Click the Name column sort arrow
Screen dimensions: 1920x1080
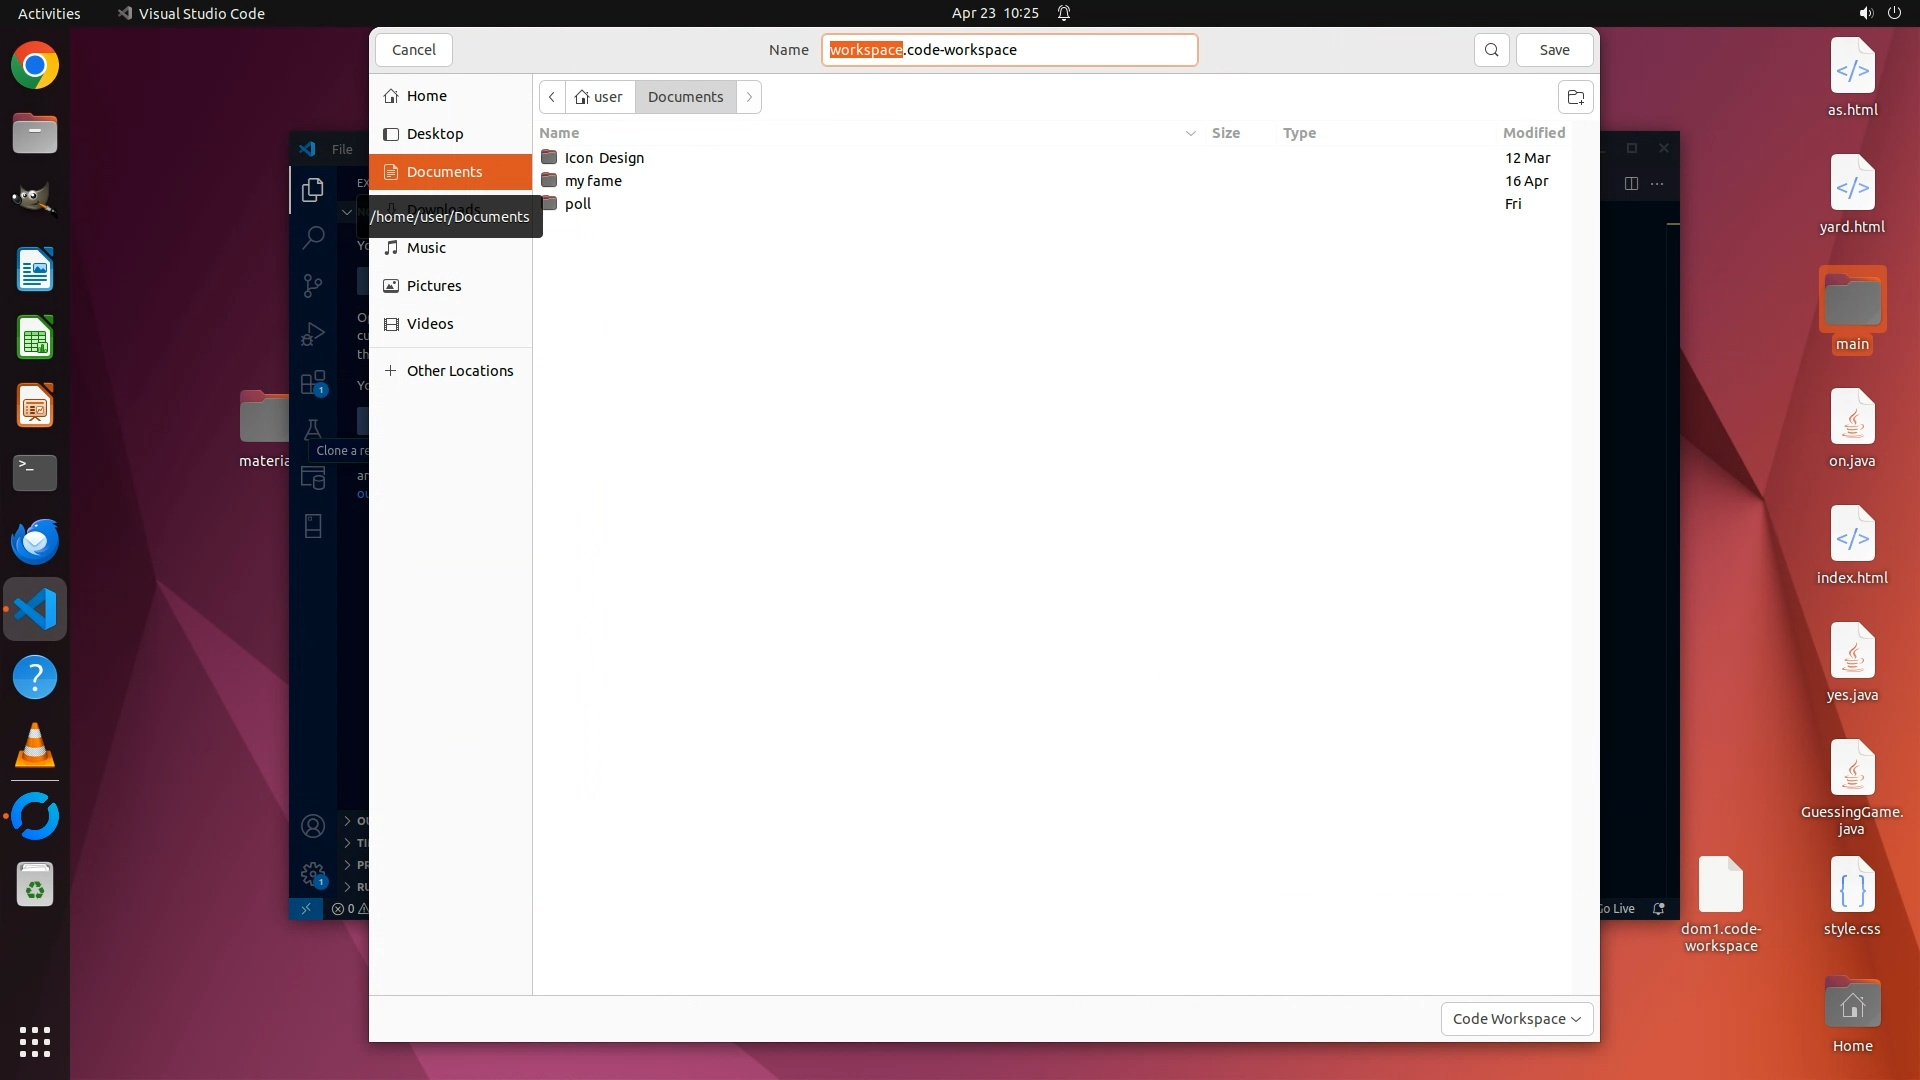(x=1190, y=133)
